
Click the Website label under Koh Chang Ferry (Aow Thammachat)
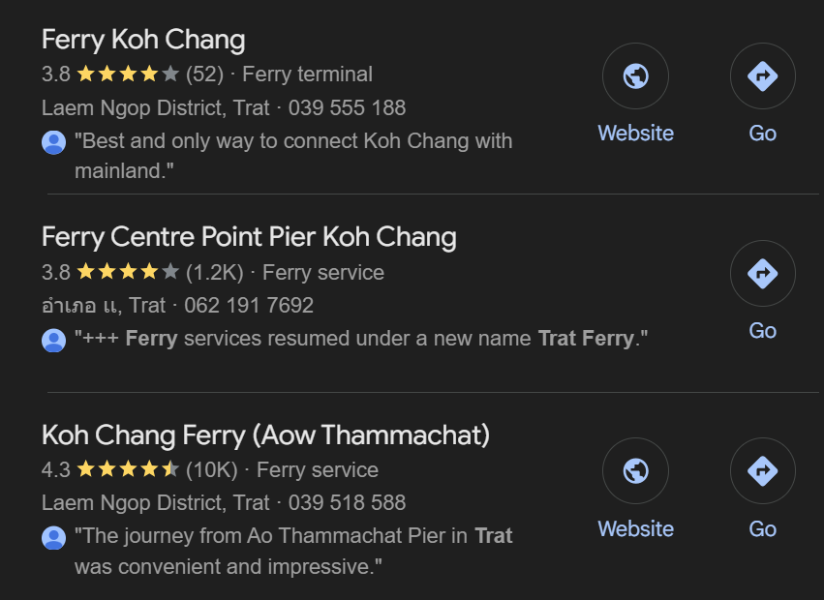635,529
